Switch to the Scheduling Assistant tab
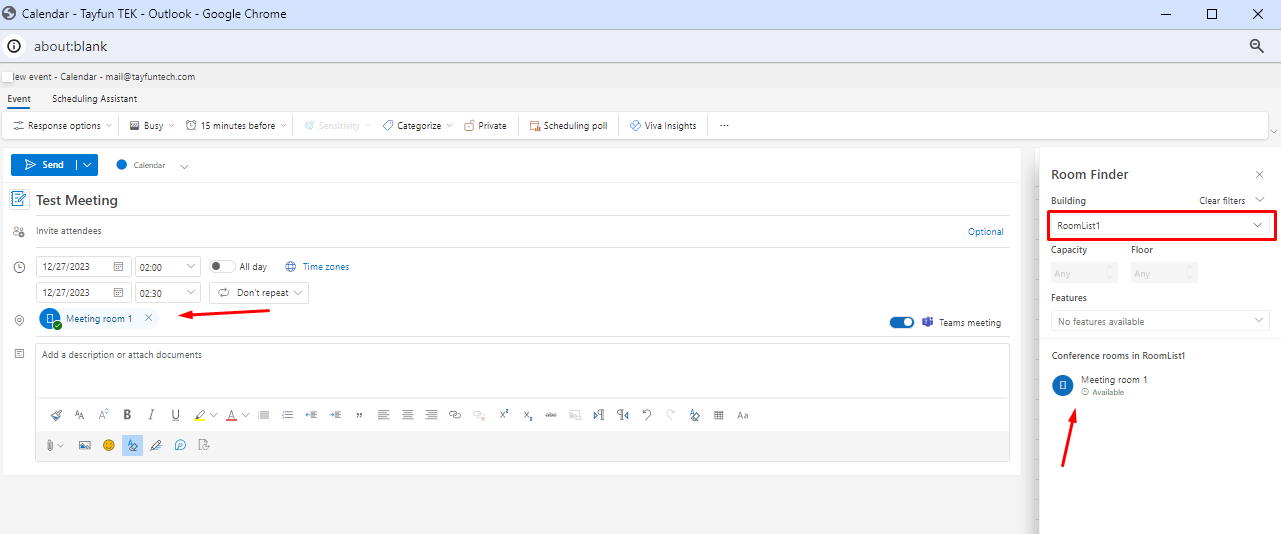This screenshot has width=1281, height=534. [x=95, y=99]
